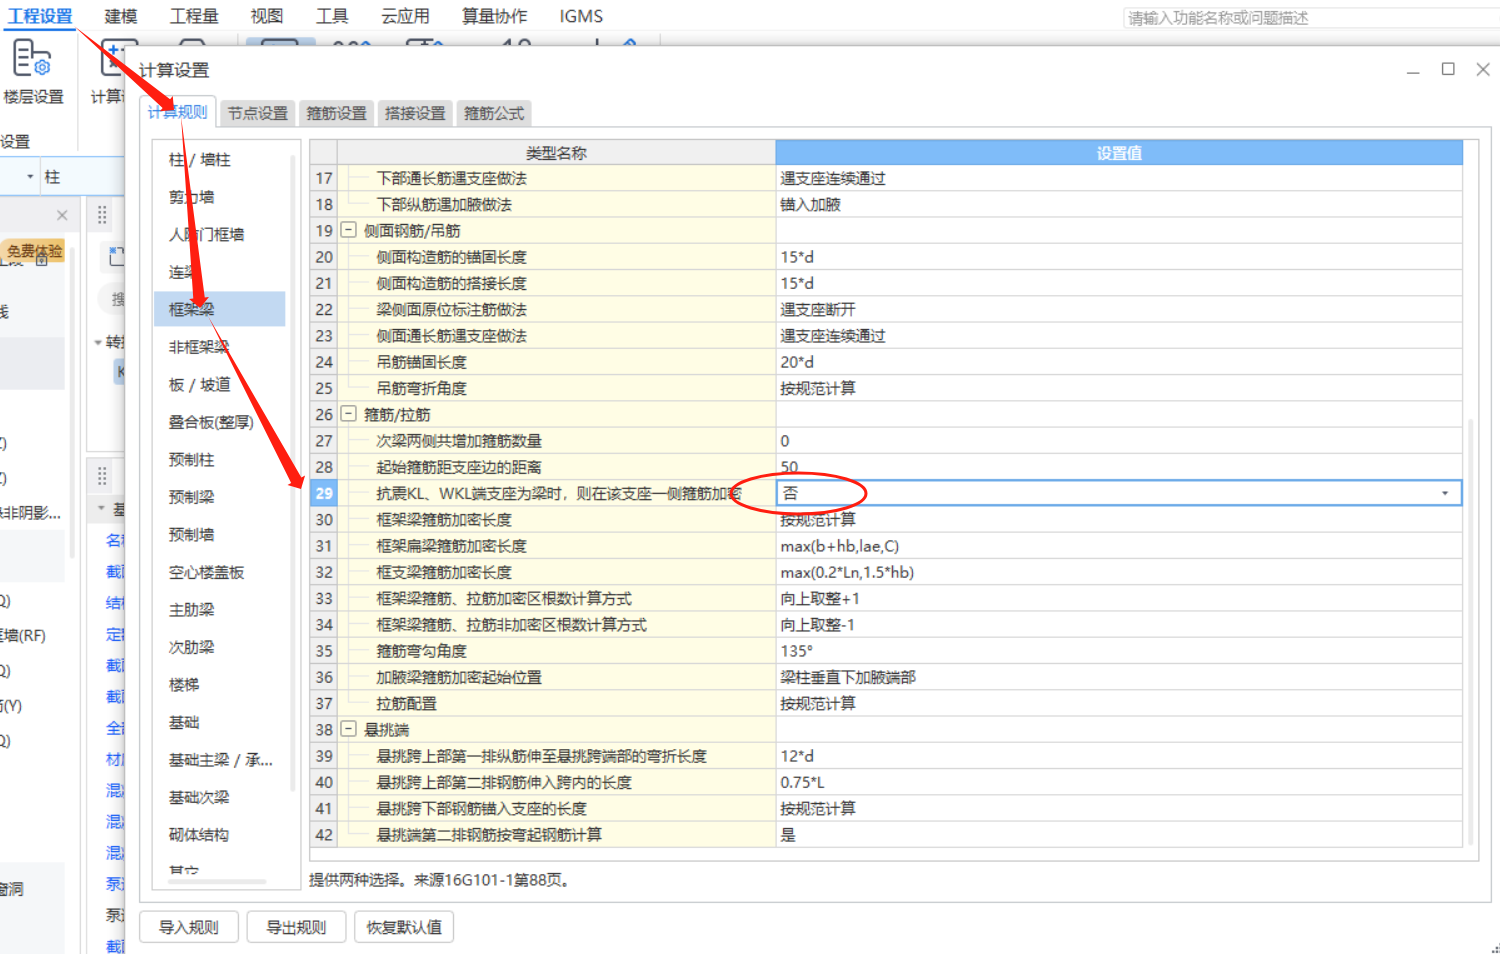The width and height of the screenshot is (1500, 954).
Task: Click the 向上取整+1 value in row 33
Action: [x=820, y=598]
